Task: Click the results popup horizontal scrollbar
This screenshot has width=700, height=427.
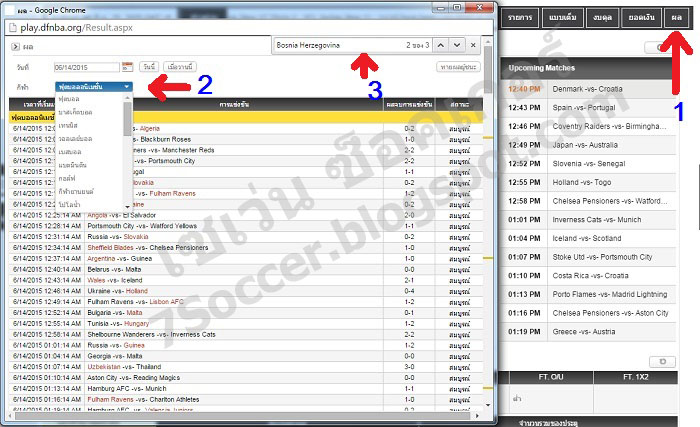Action: [243, 416]
